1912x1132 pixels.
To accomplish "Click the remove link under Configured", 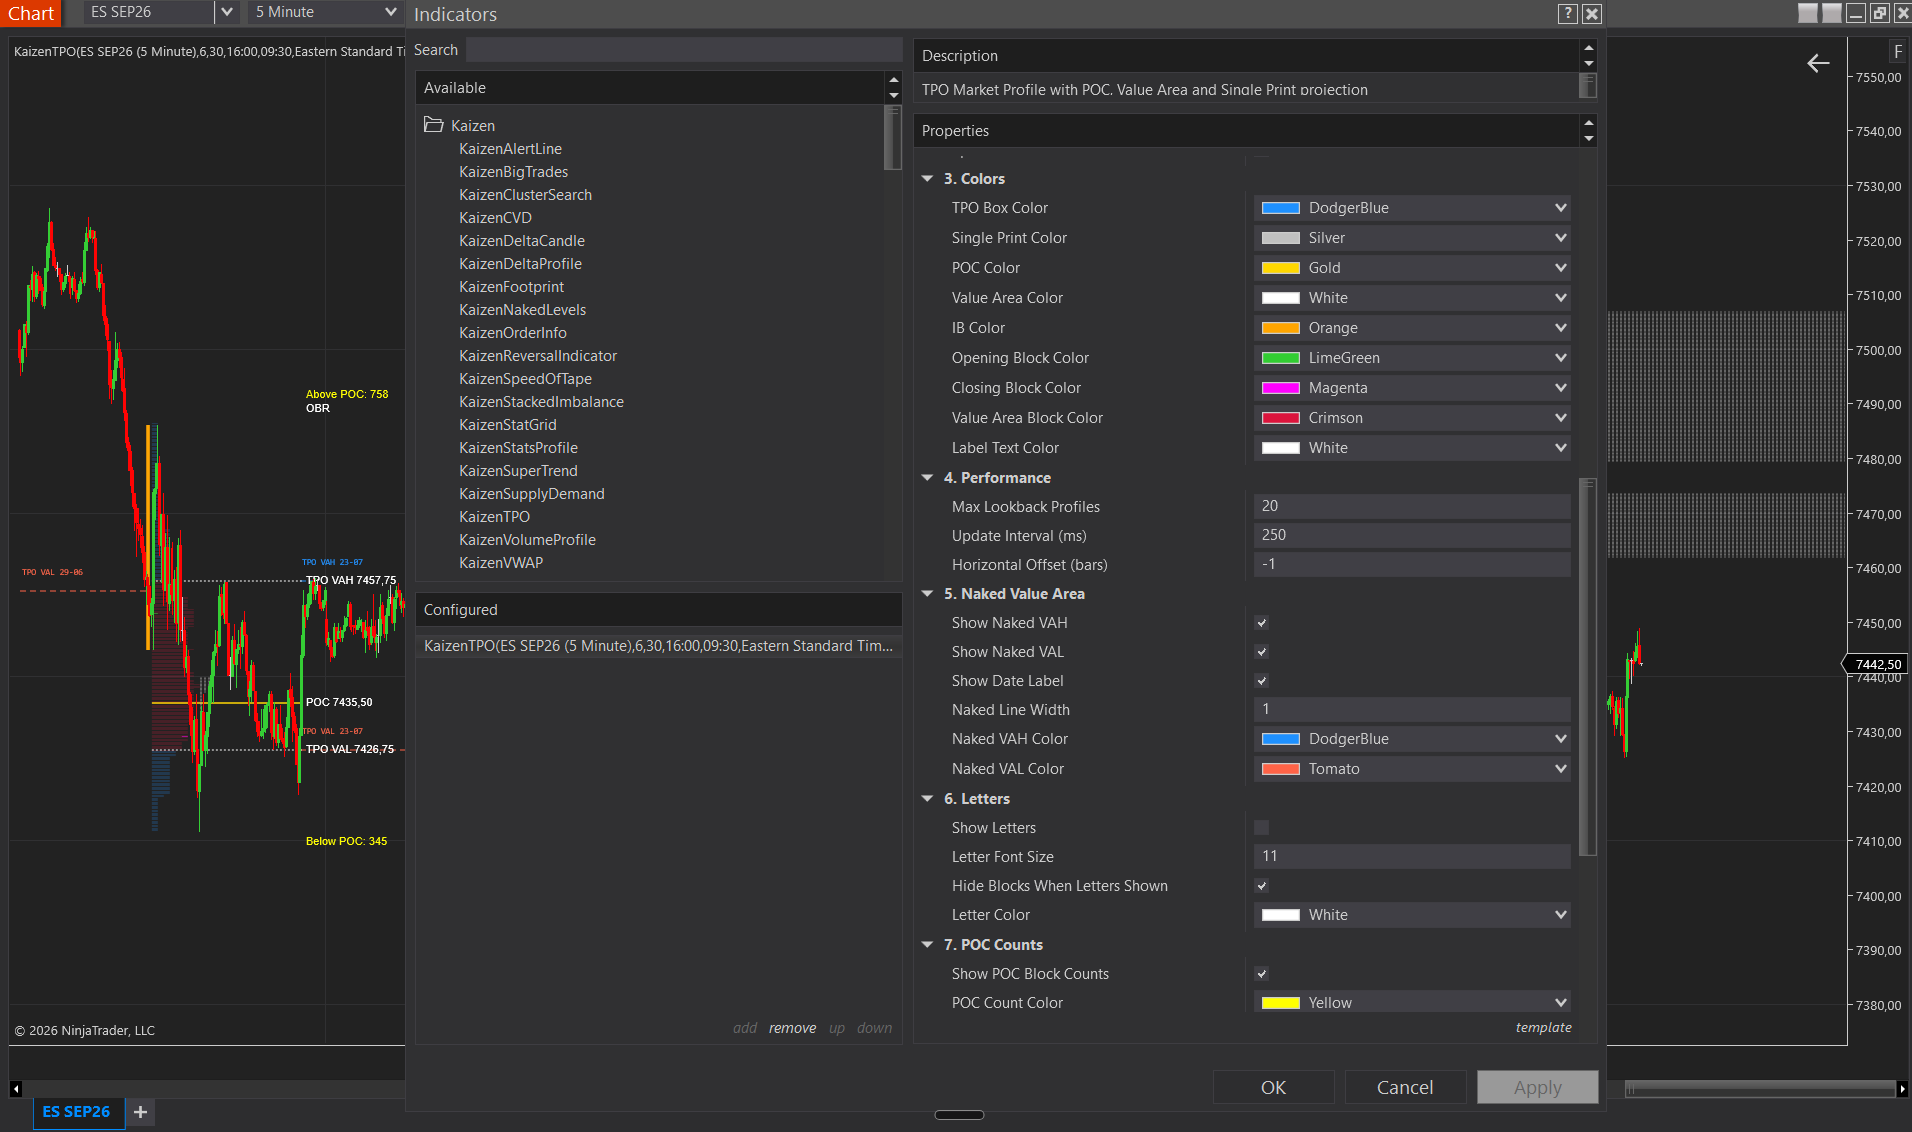I will click(x=792, y=1028).
